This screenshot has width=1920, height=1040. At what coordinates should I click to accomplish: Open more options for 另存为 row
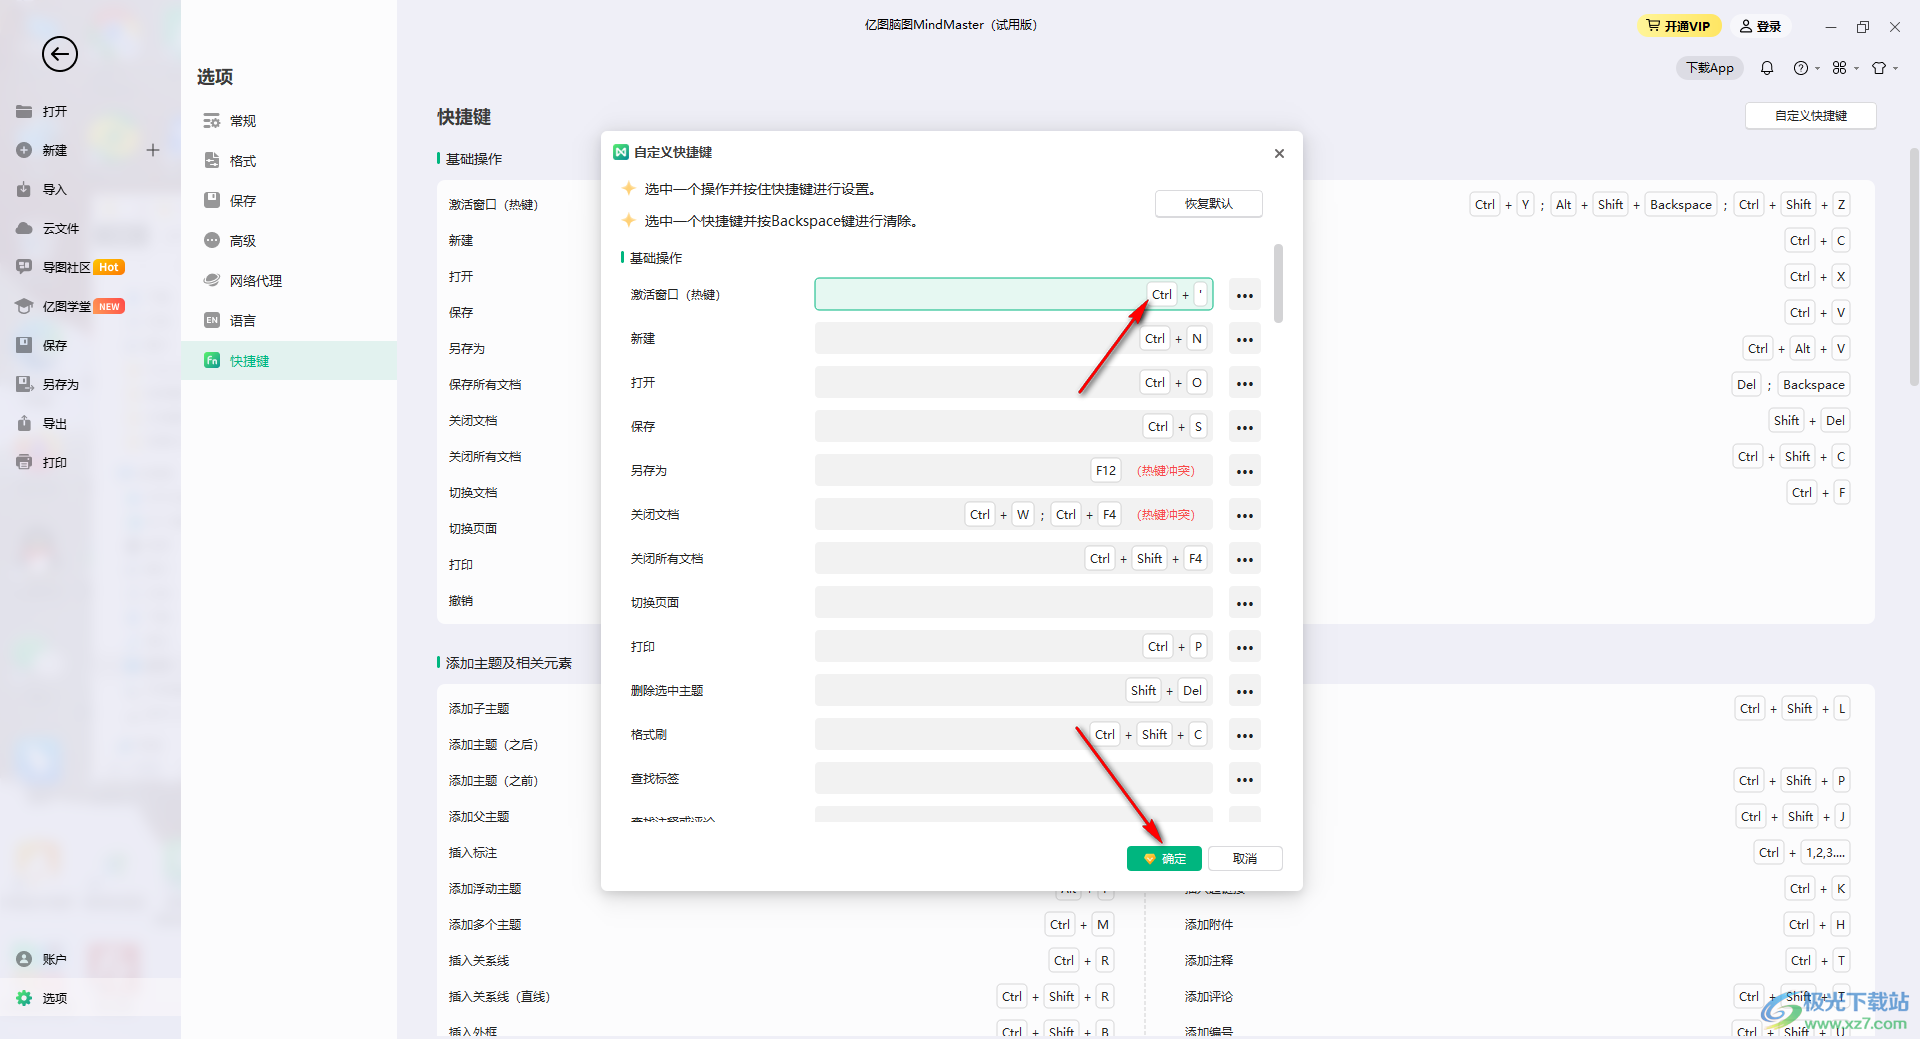[1244, 471]
